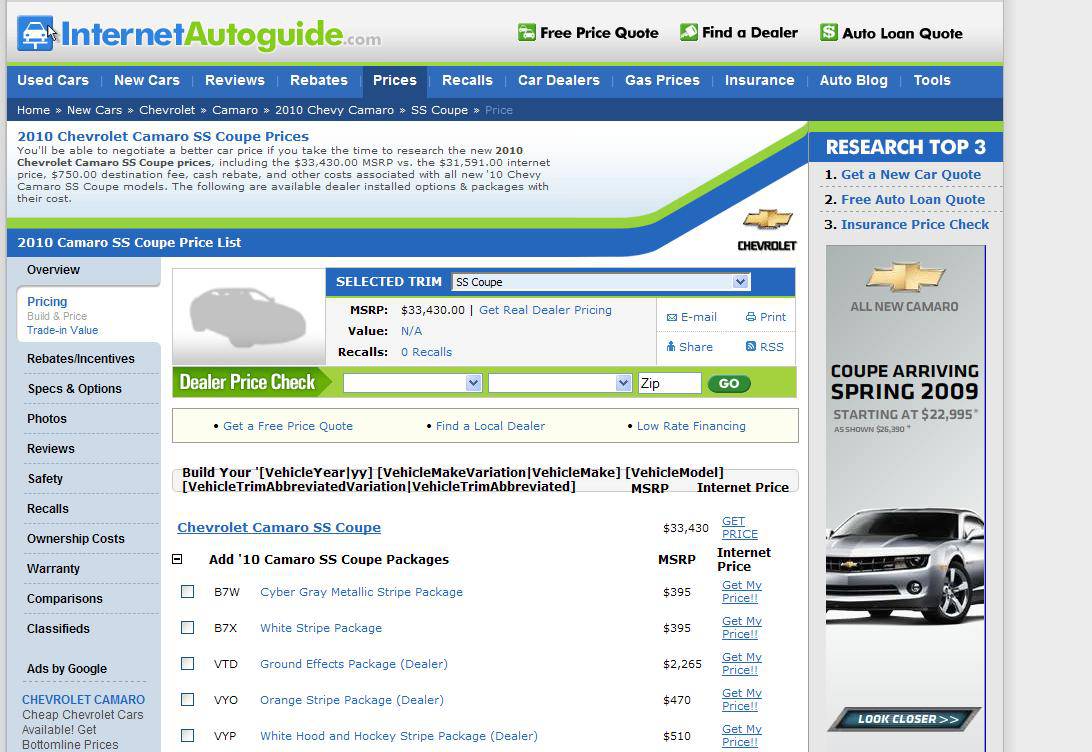Click the E-mail envelope icon

pos(672,318)
